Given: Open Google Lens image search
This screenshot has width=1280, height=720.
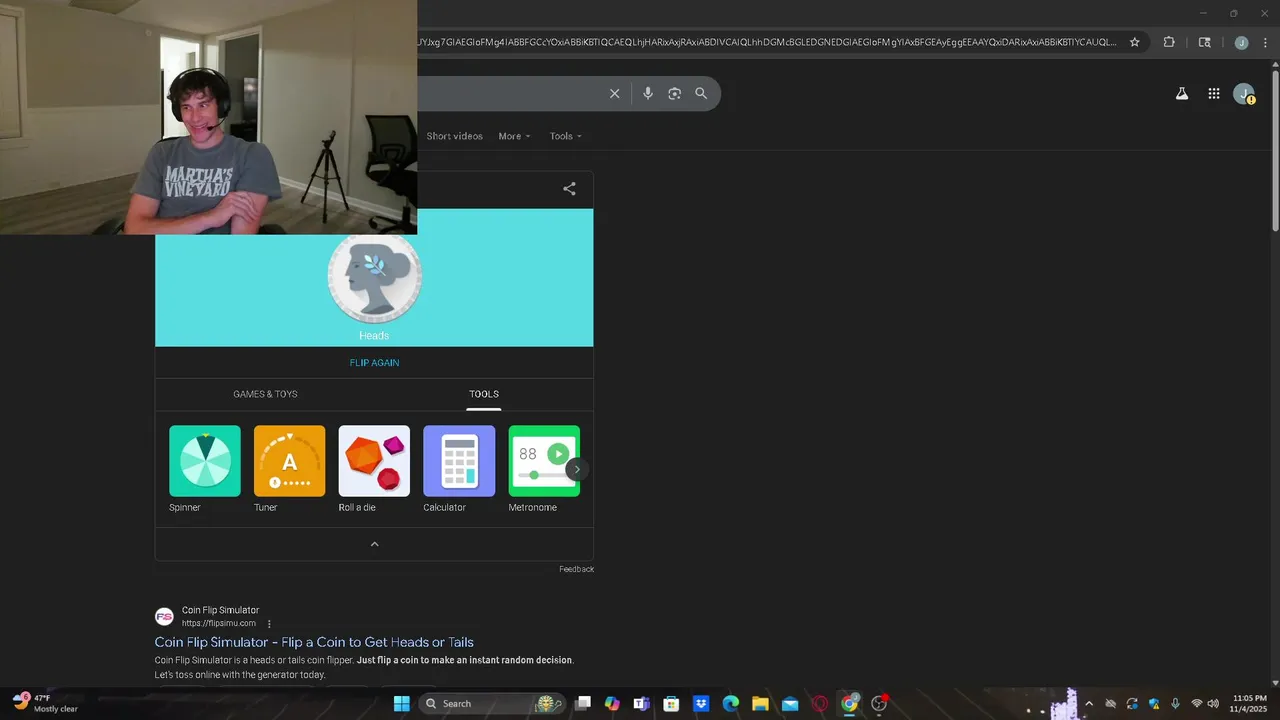Looking at the screenshot, I should click(x=675, y=93).
